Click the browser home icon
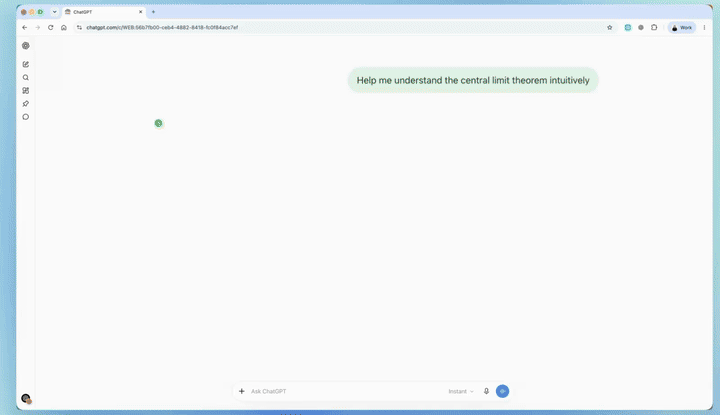 [64, 28]
